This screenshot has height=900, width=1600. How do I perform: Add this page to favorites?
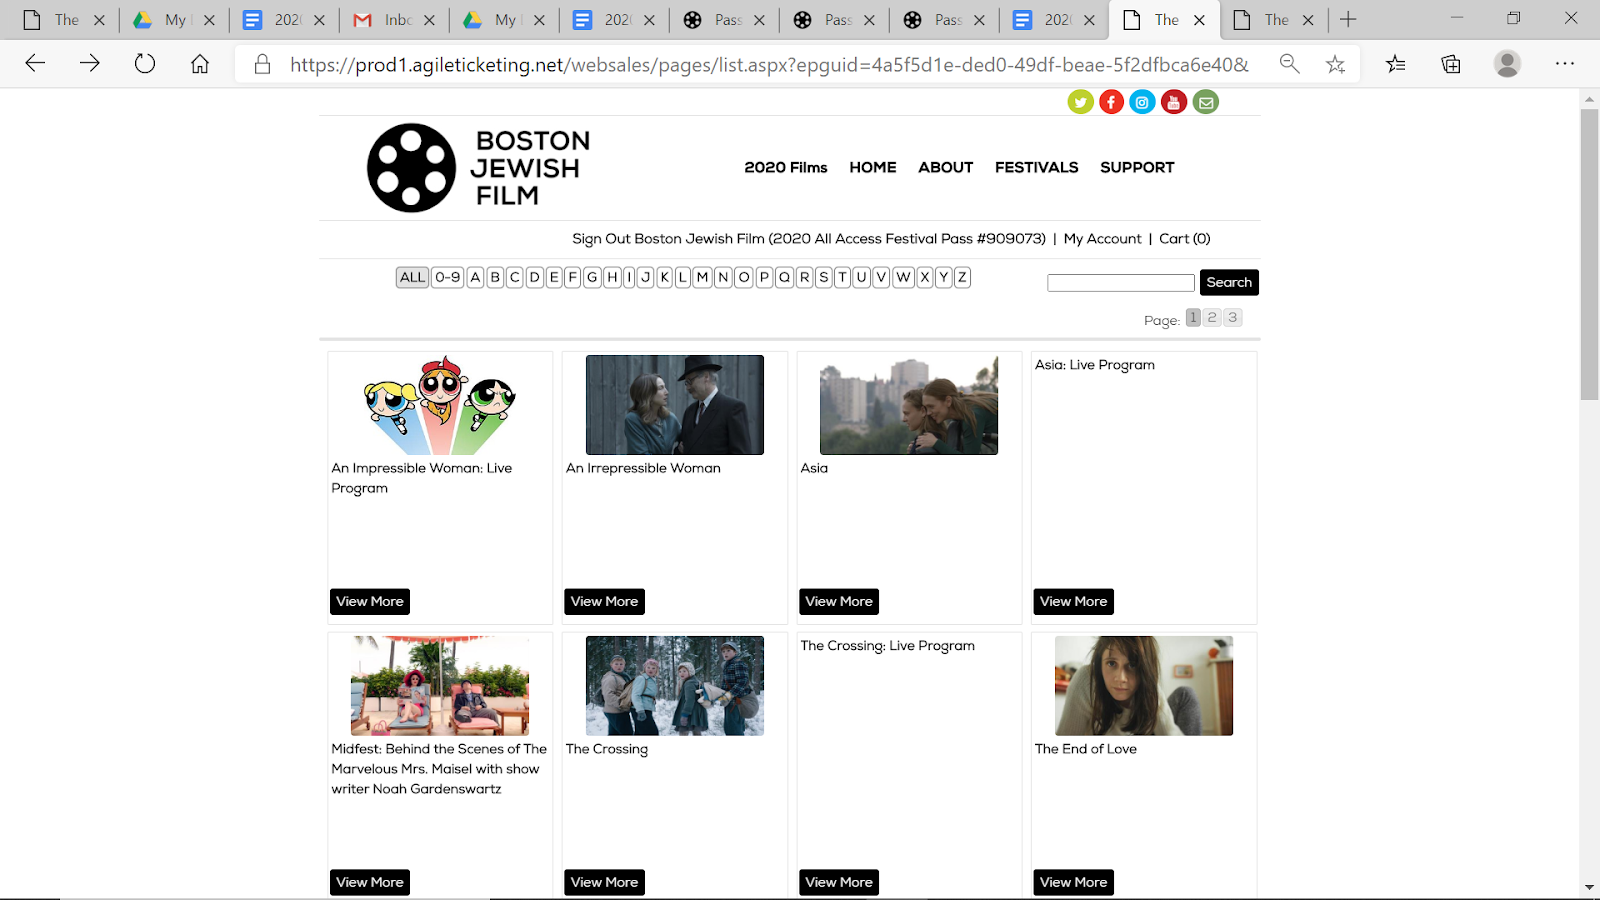1335,64
